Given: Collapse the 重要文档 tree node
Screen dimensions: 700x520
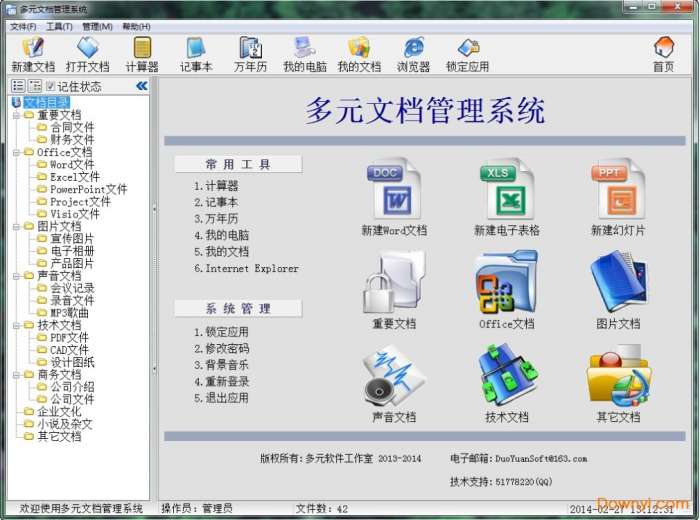Looking at the screenshot, I should pyautogui.click(x=17, y=115).
